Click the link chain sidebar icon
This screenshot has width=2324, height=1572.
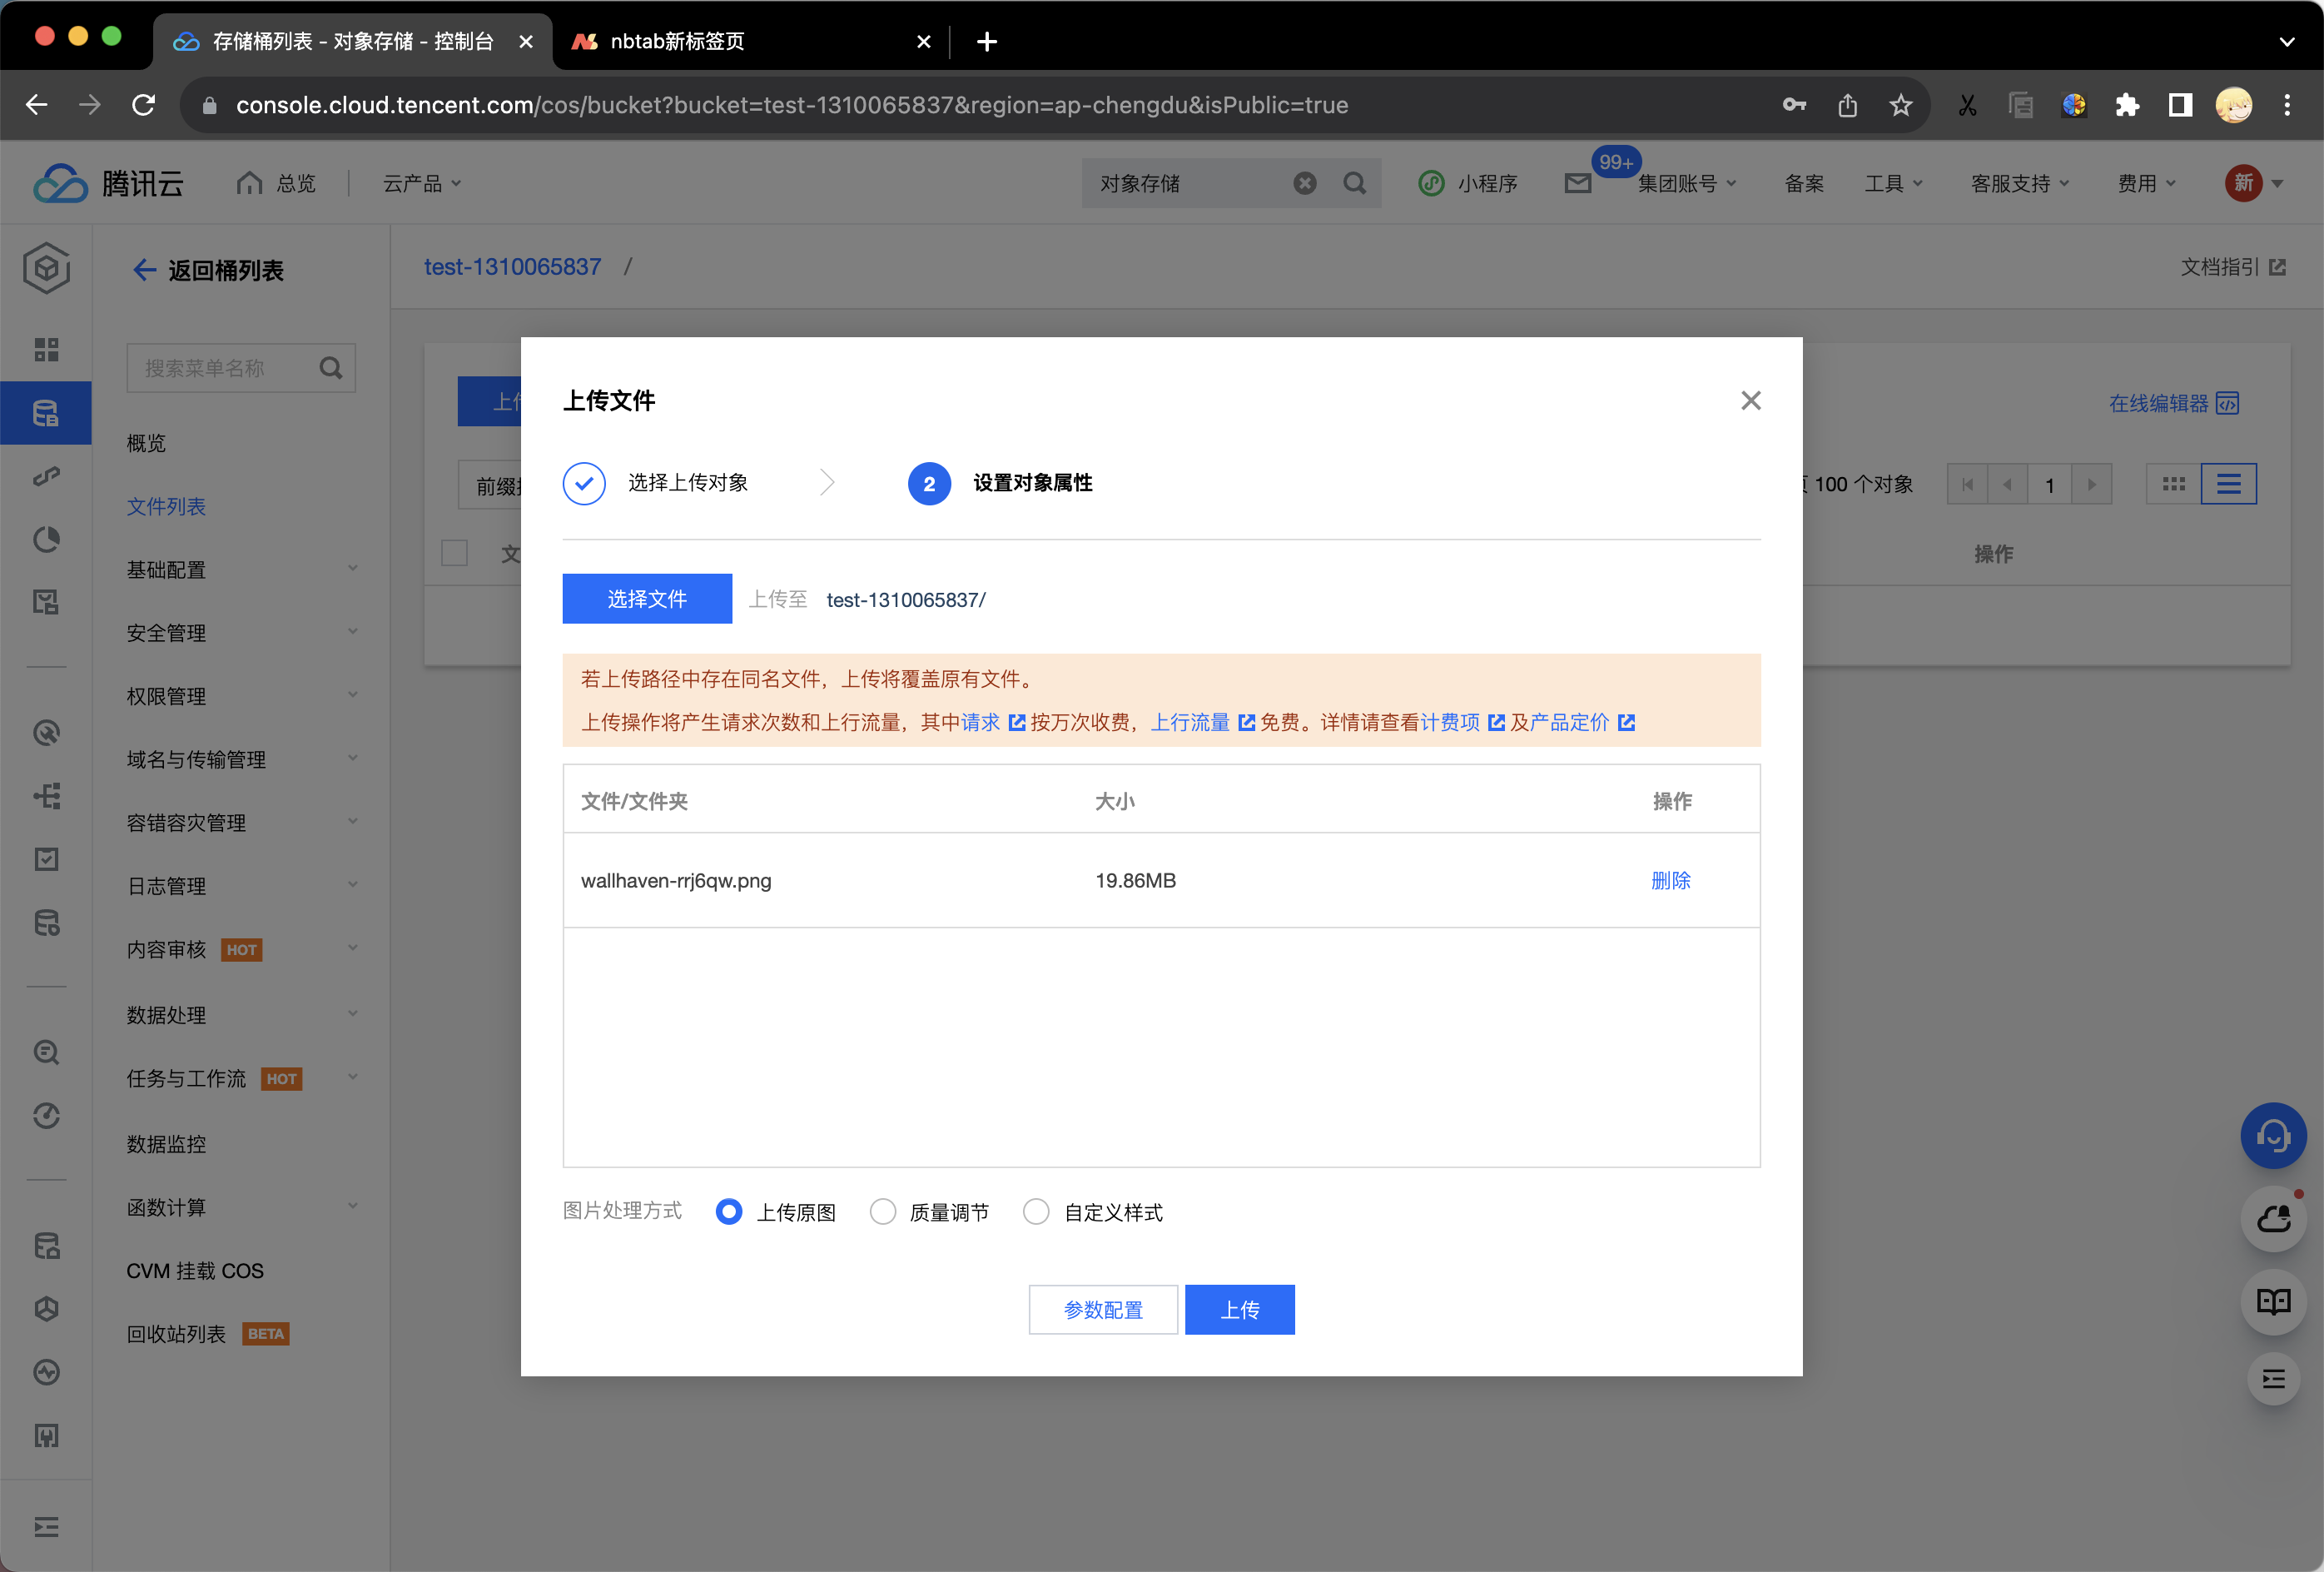pyautogui.click(x=46, y=476)
